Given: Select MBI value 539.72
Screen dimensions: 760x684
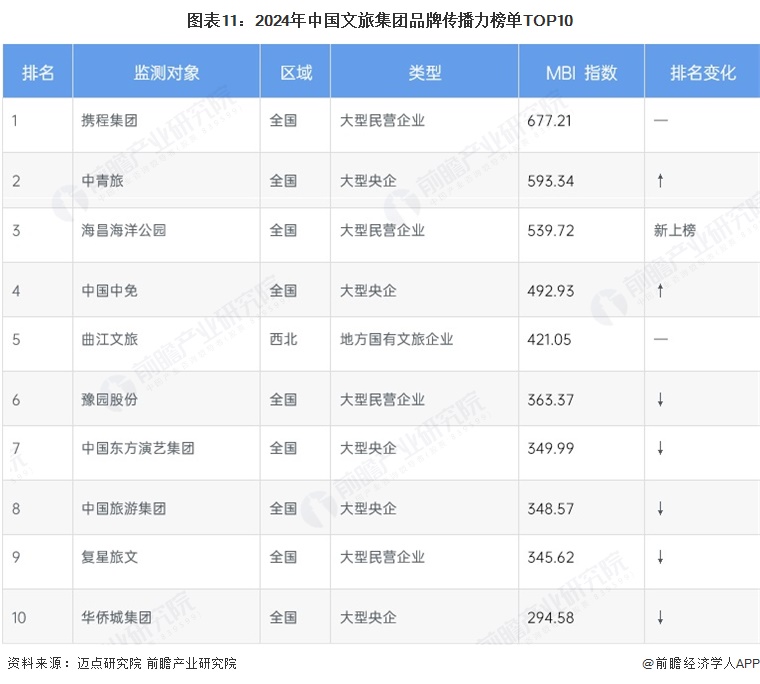Looking at the screenshot, I should (x=551, y=230).
